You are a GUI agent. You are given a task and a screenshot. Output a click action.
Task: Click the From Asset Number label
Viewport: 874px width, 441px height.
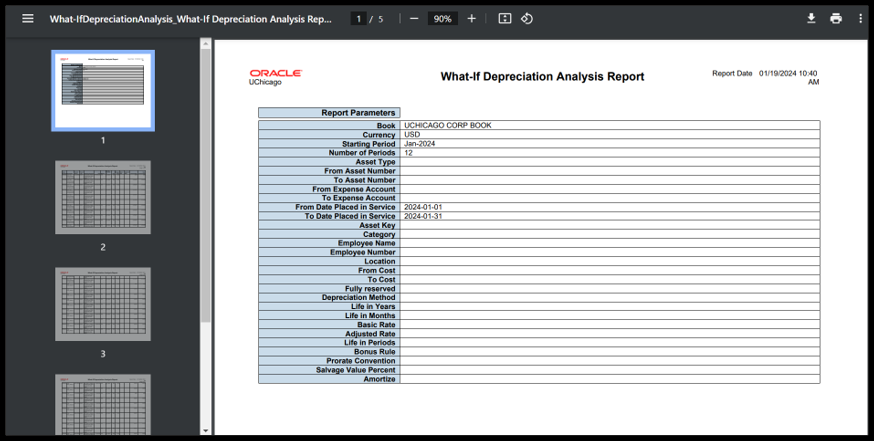(x=360, y=171)
